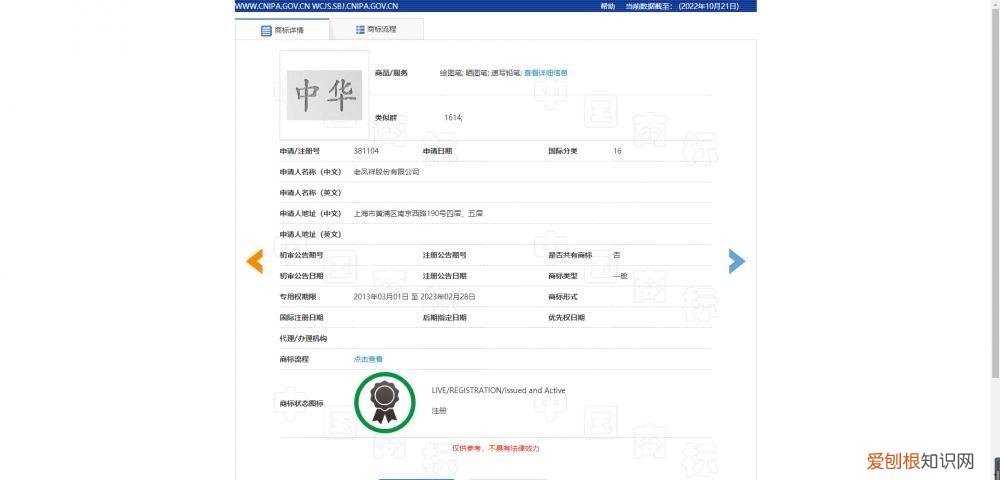Open the 中华 trademark image thumbnail
This screenshot has height=480, width=1000.
tap(324, 95)
